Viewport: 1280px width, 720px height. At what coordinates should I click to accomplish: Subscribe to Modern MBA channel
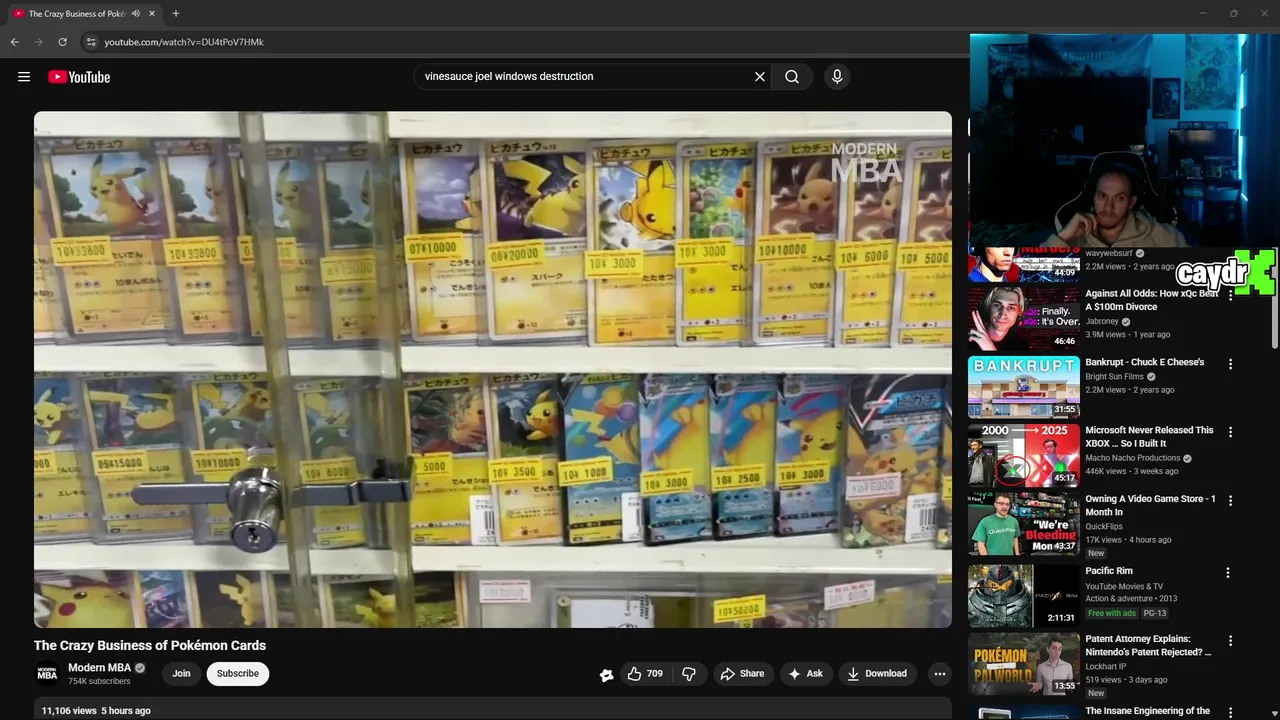238,674
